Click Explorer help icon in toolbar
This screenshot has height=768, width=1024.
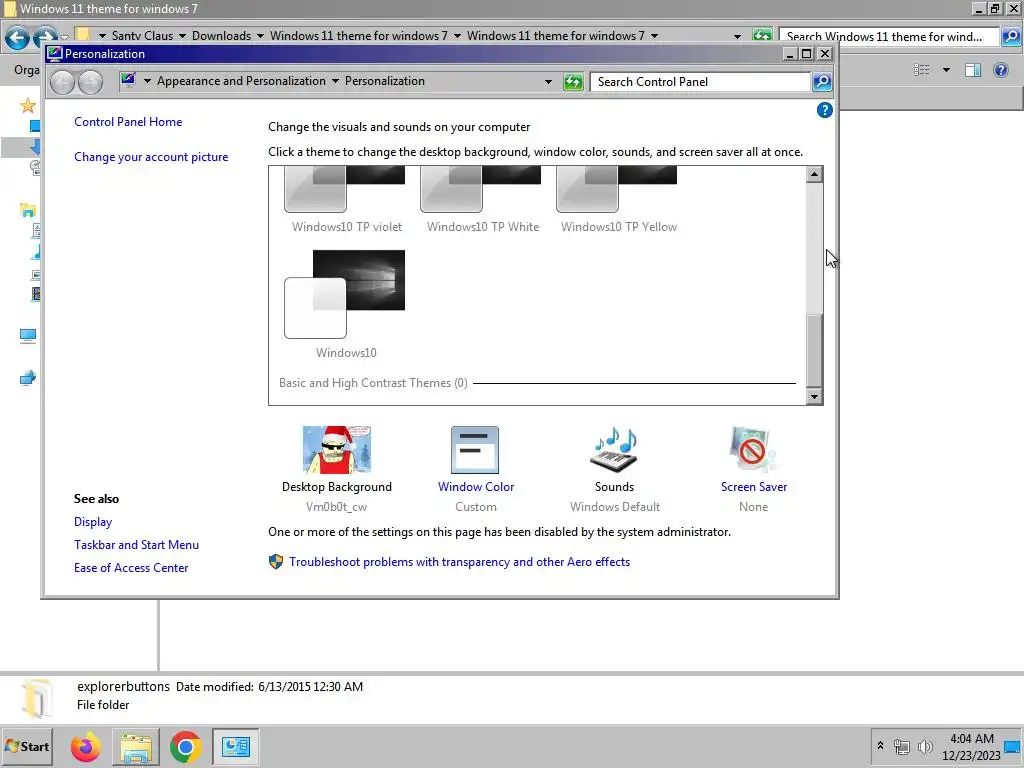(1000, 70)
